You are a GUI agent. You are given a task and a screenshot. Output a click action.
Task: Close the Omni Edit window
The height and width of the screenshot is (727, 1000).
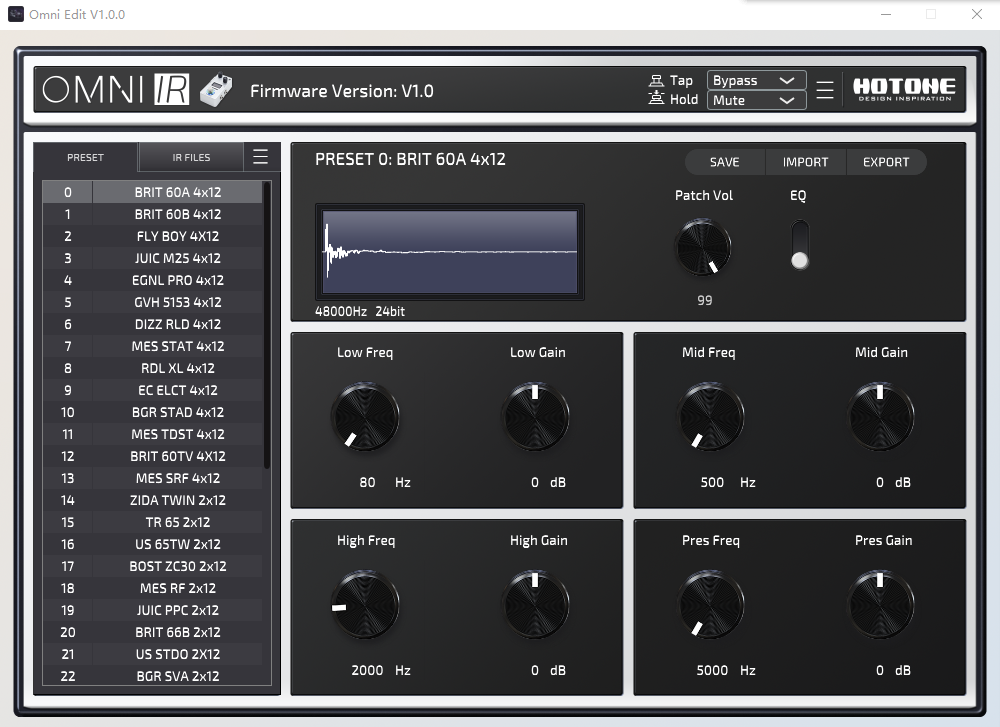click(x=976, y=14)
